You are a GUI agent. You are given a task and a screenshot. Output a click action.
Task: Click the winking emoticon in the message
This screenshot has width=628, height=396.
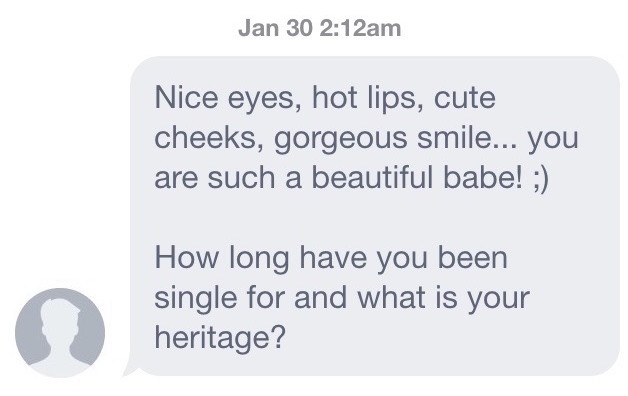pyautogui.click(x=541, y=179)
